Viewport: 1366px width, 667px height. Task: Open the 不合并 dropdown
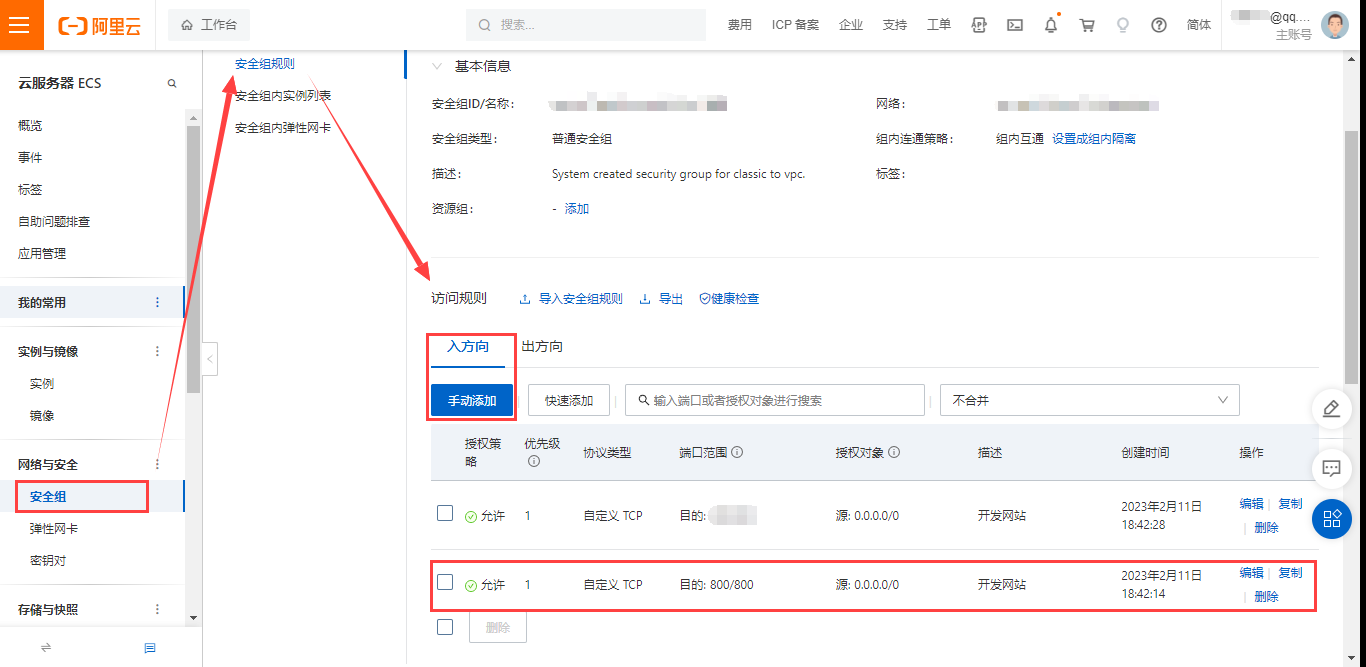coord(1089,400)
